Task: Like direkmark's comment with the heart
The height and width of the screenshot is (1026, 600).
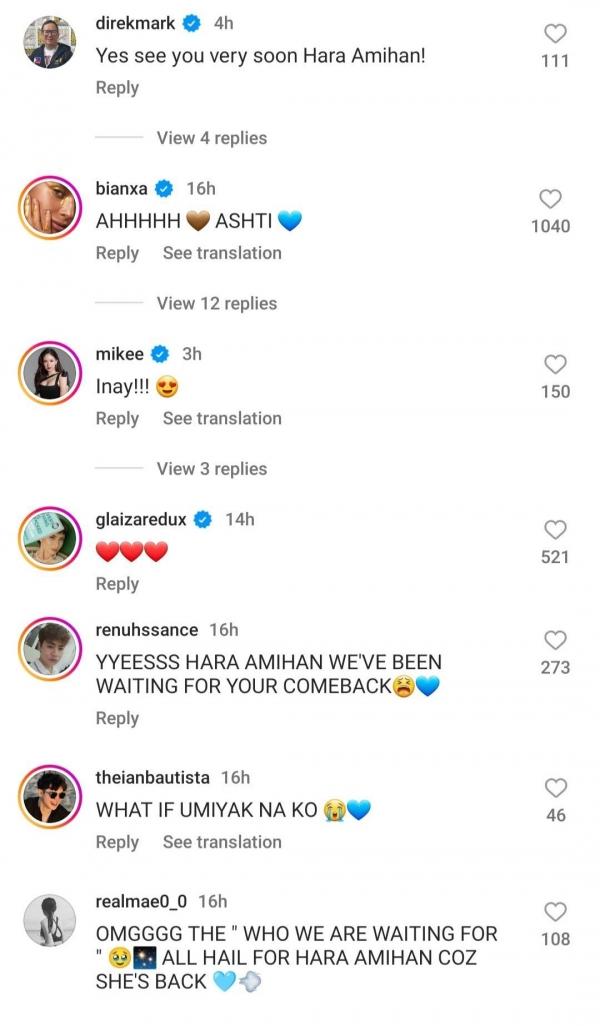Action: [x=554, y=33]
